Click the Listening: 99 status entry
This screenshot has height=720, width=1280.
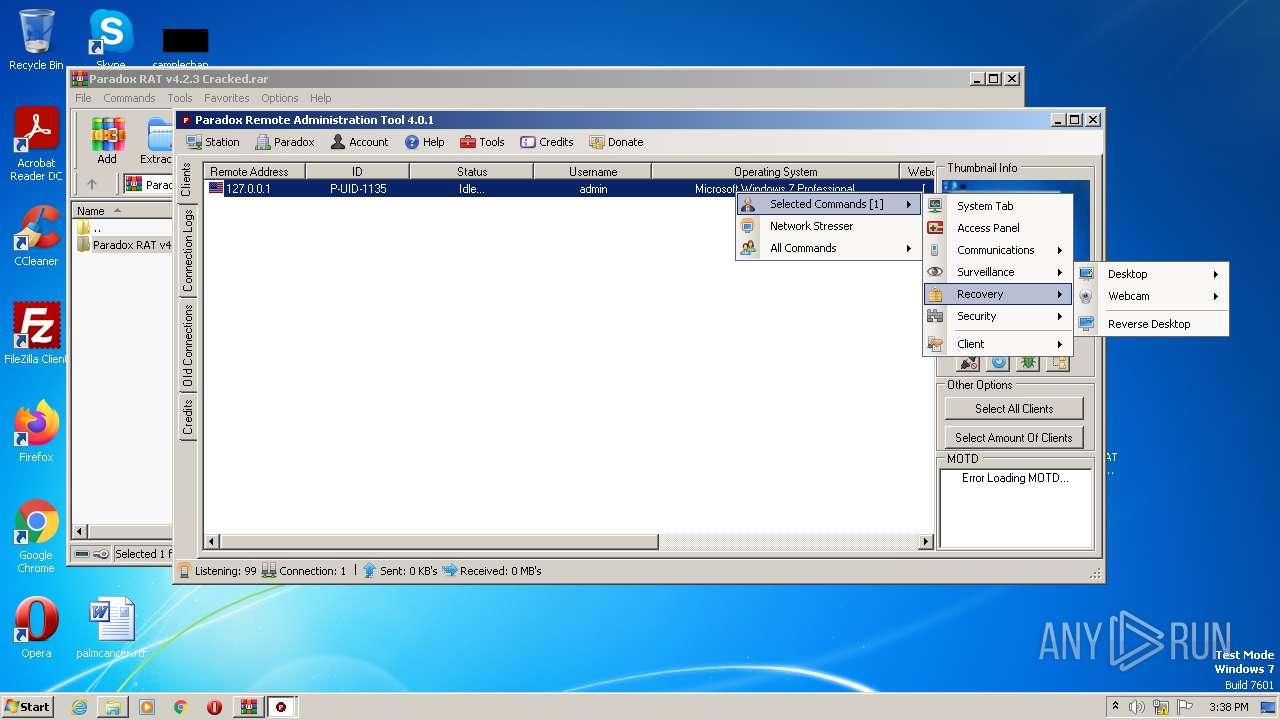pyautogui.click(x=218, y=571)
